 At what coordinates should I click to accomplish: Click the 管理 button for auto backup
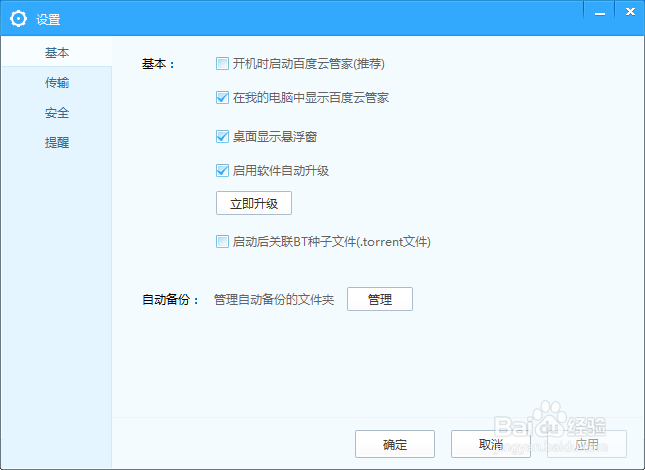(x=380, y=299)
